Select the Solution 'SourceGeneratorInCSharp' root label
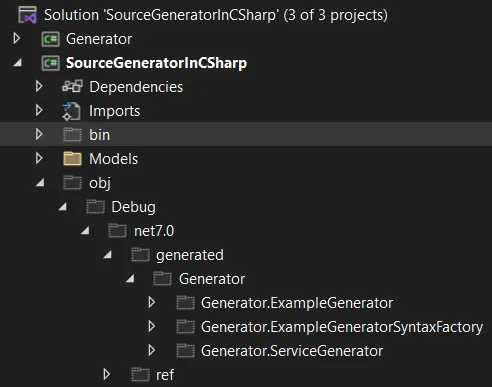492x387 pixels. 216,15
